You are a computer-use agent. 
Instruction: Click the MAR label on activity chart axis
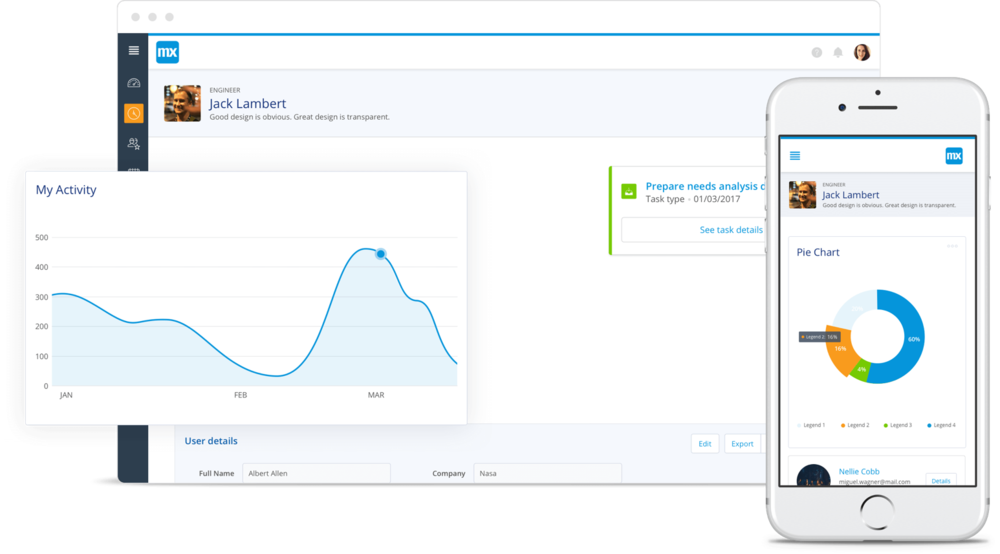(376, 395)
